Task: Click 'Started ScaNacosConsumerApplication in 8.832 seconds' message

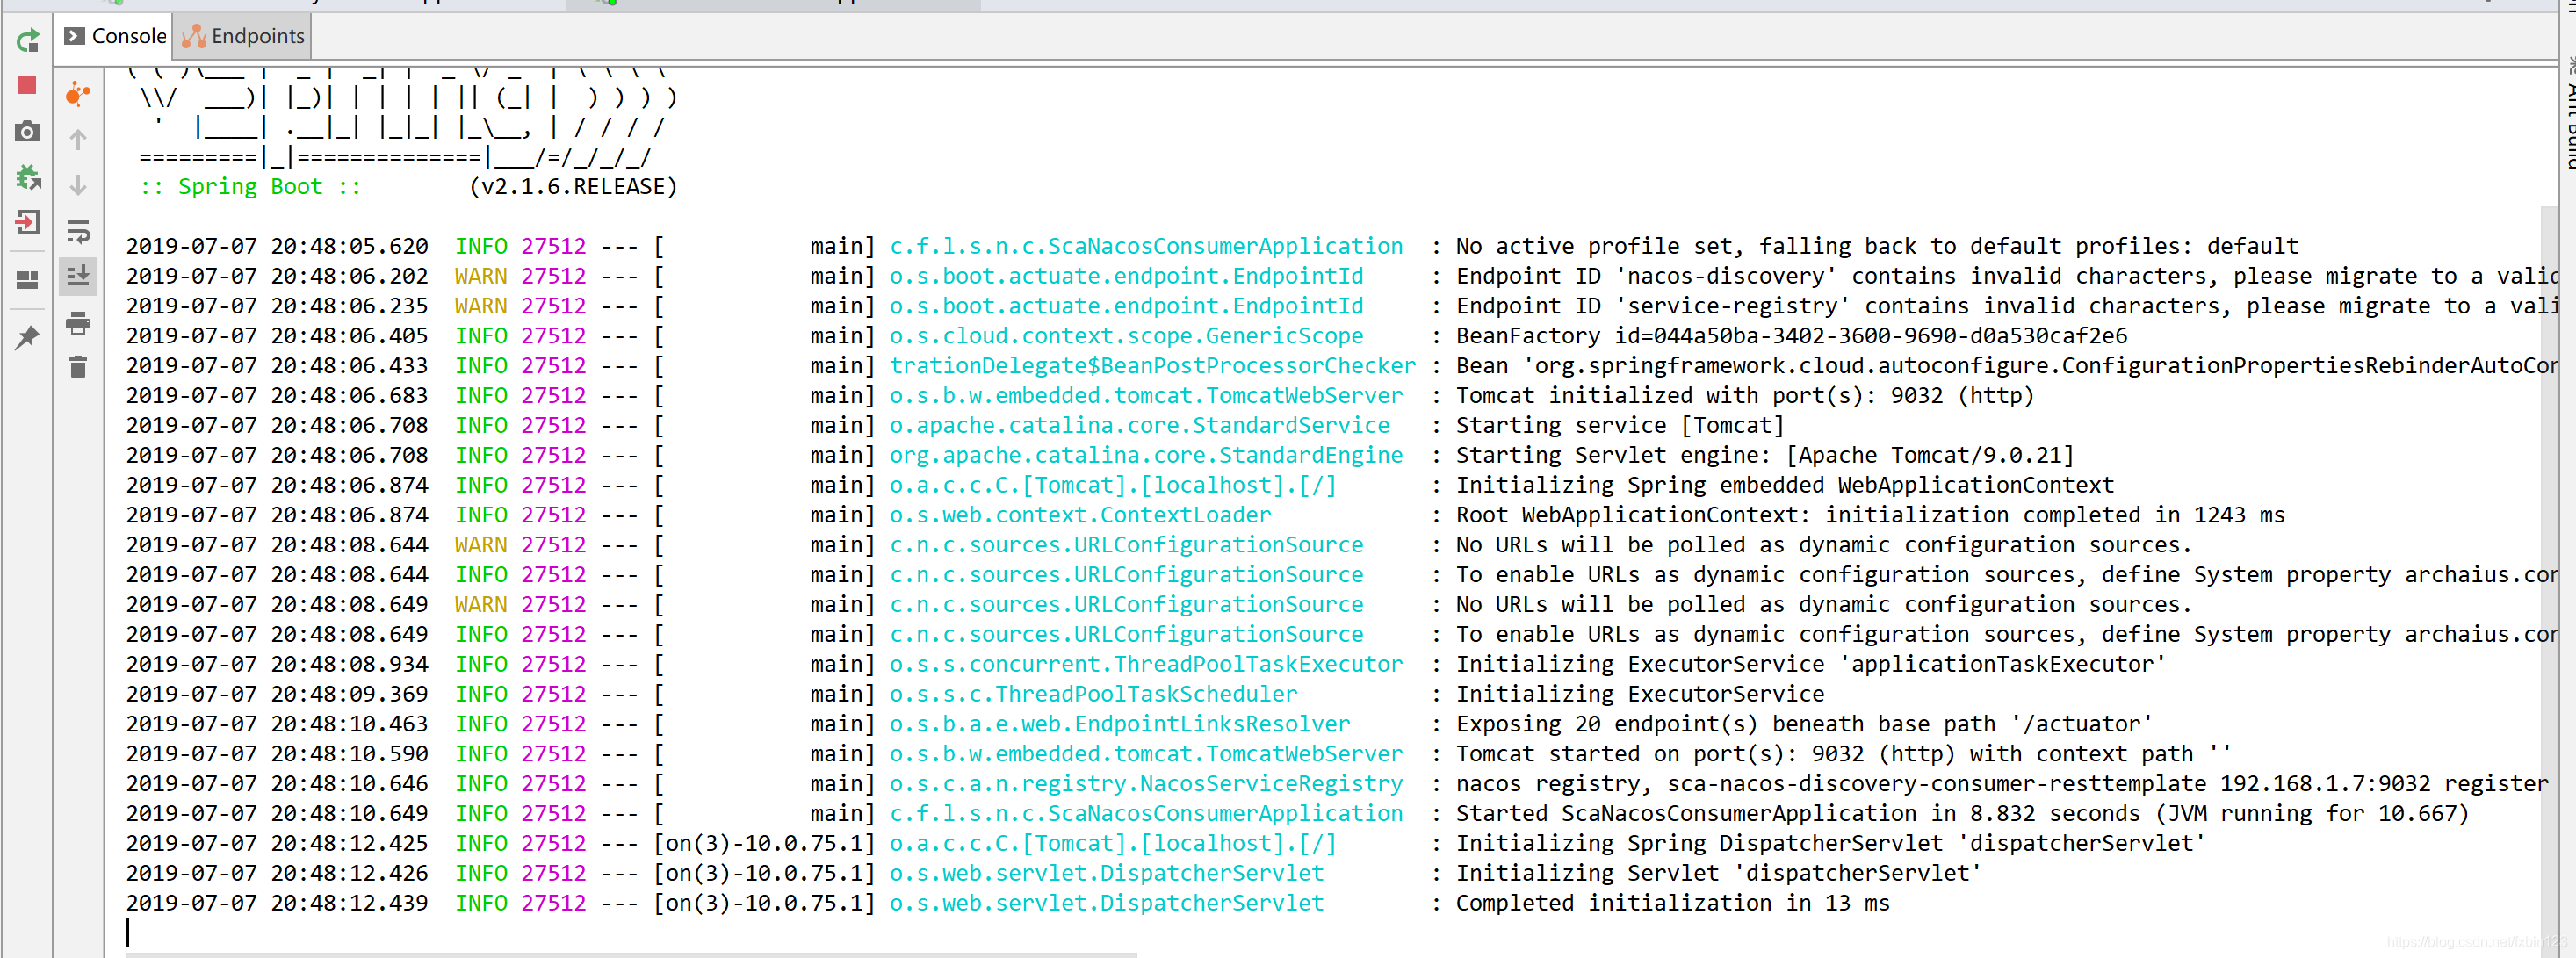Action: pos(1962,814)
